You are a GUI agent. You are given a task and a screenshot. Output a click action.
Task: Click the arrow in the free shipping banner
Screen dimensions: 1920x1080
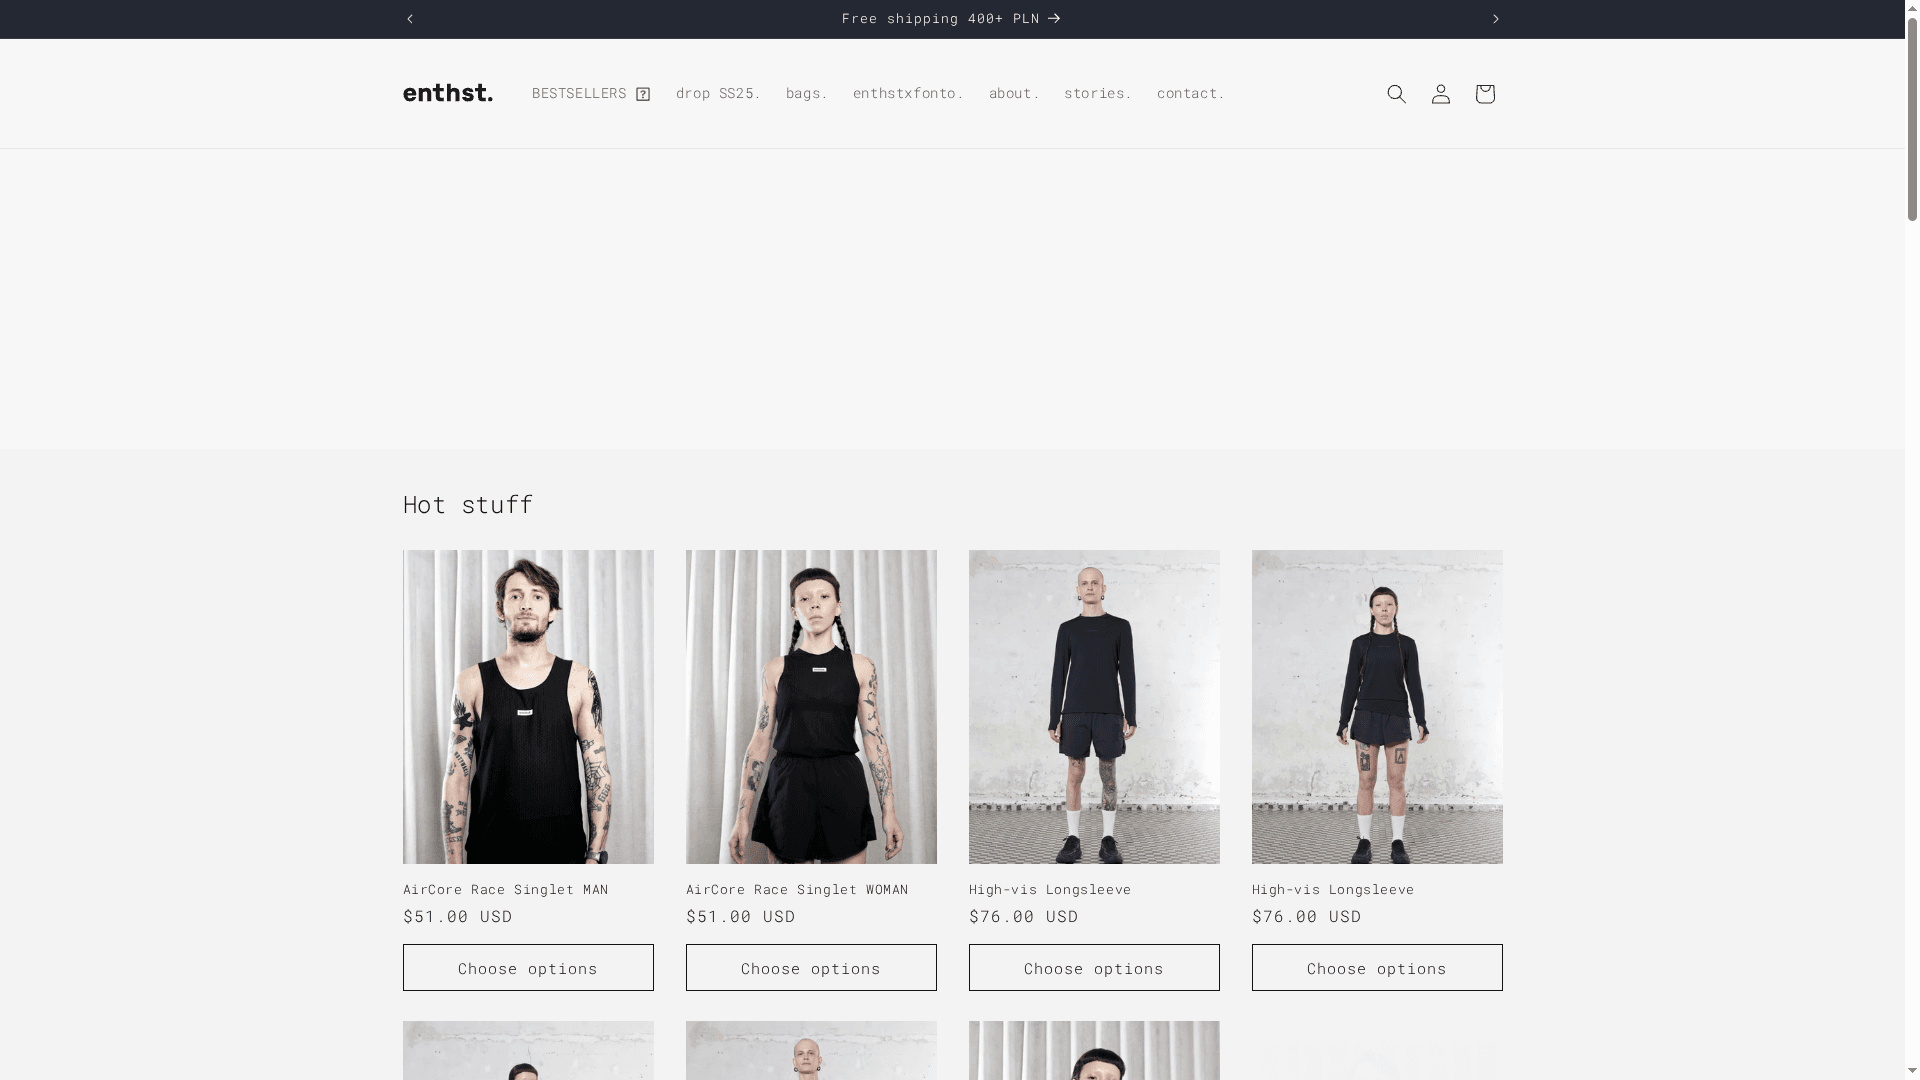(x=1053, y=18)
